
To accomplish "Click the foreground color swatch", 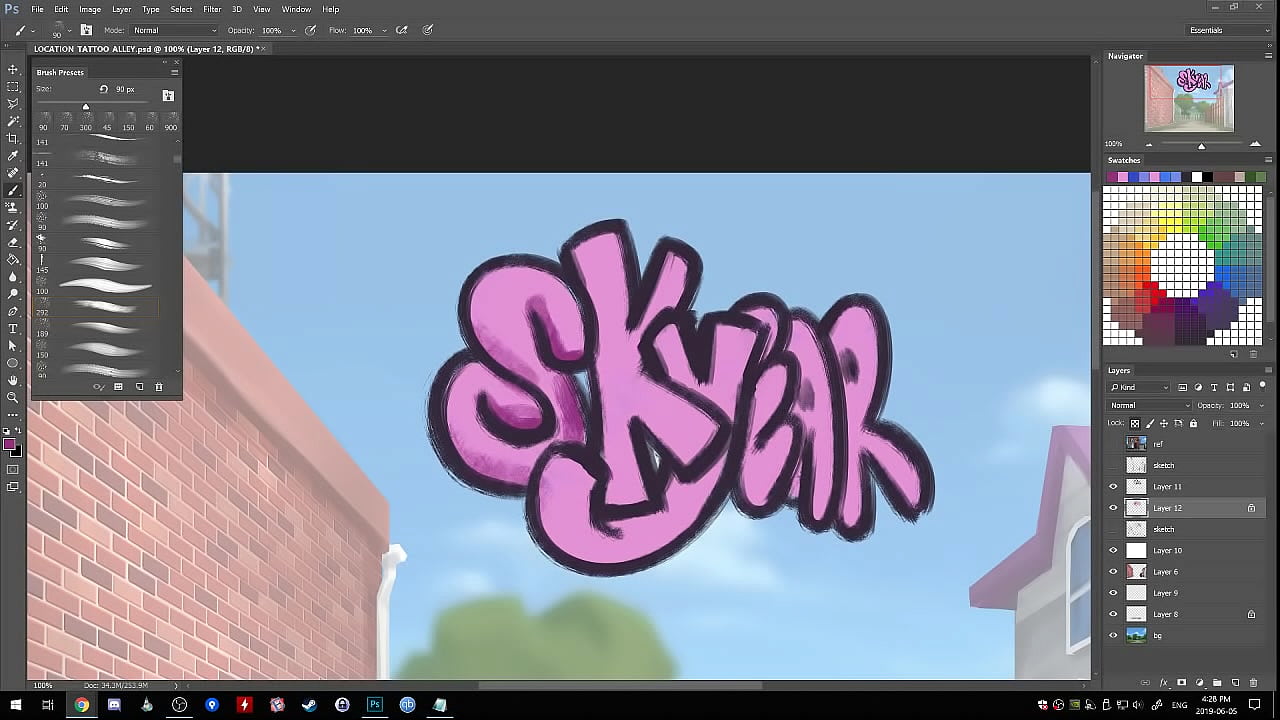I will (9, 444).
